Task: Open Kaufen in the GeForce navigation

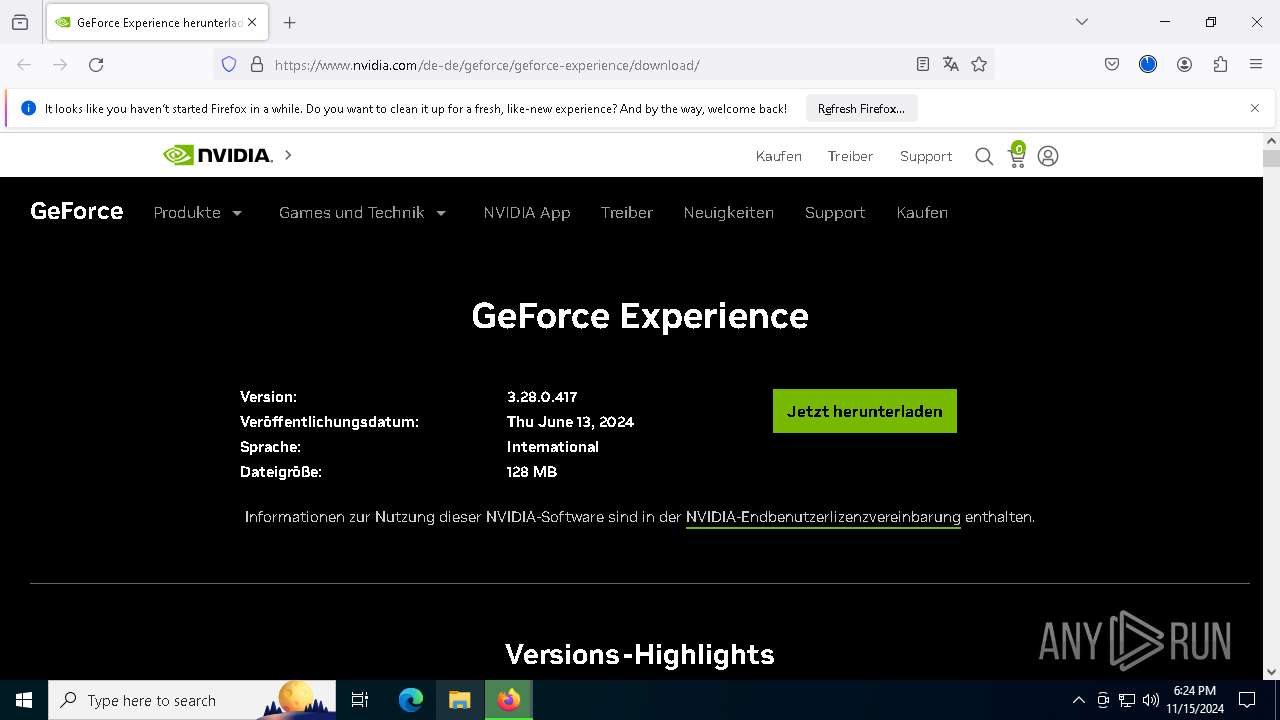Action: [x=922, y=212]
